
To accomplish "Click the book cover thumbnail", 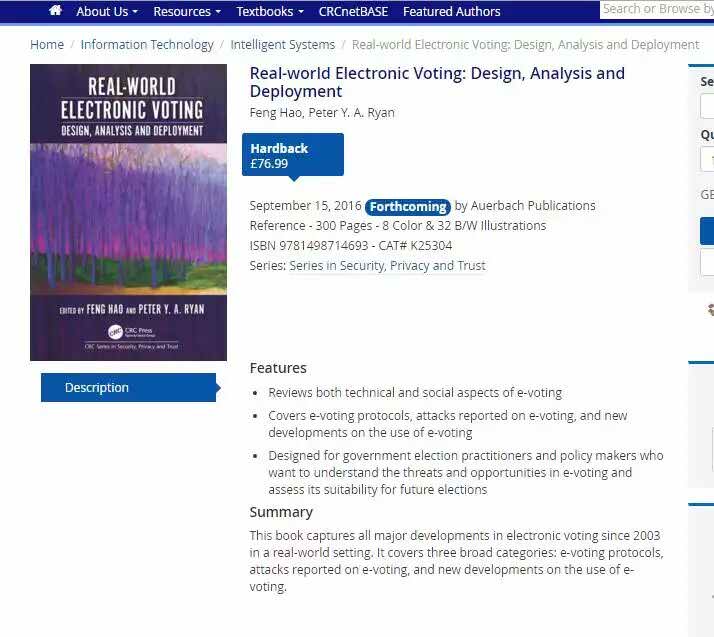I will [128, 212].
